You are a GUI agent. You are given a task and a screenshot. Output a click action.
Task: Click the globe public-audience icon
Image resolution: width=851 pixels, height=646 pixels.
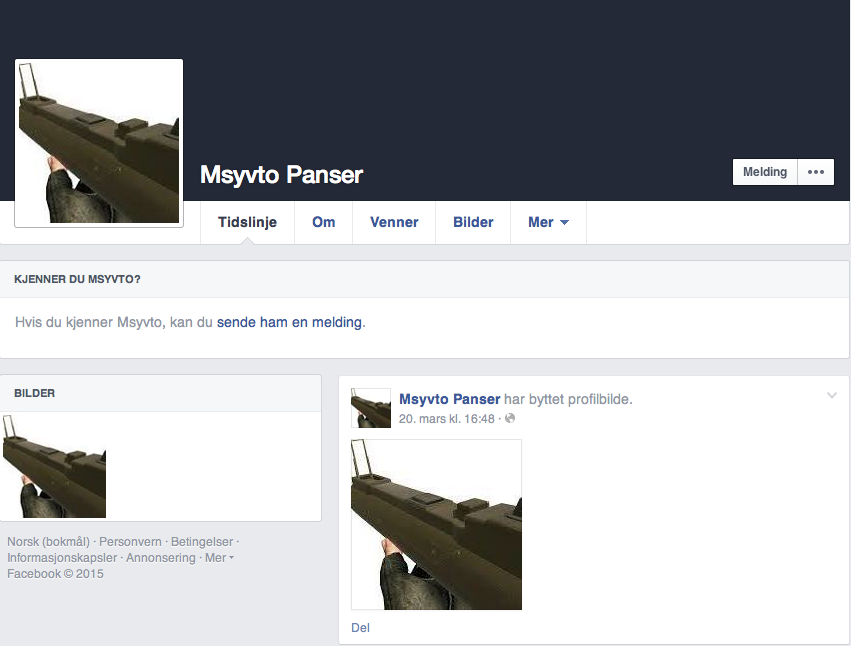tap(510, 419)
